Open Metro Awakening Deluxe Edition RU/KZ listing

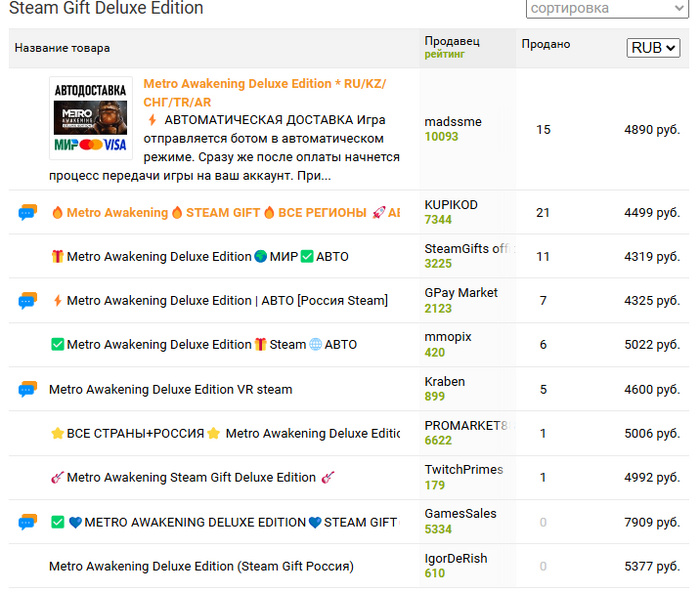pos(265,93)
